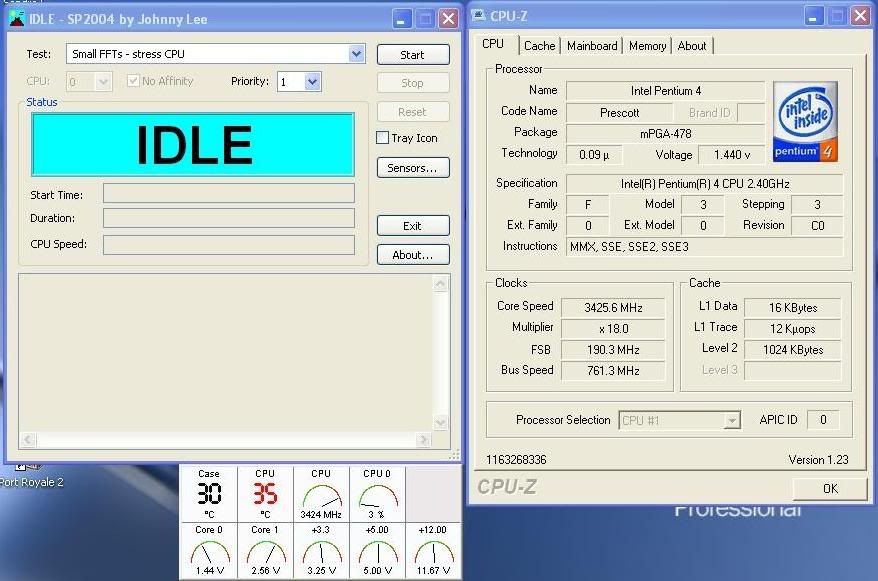The height and width of the screenshot is (581, 878).
Task: Click the Stop button
Action: 413,83
